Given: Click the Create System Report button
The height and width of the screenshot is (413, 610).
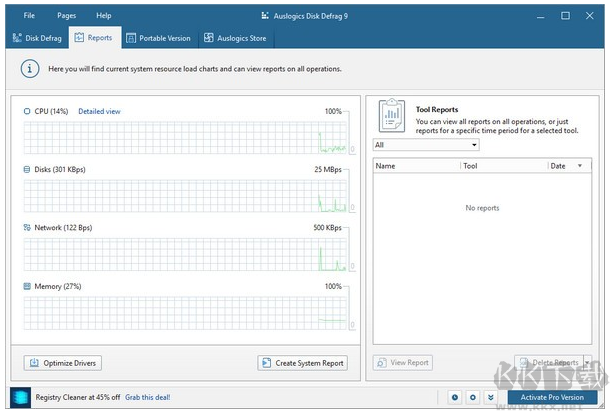Looking at the screenshot, I should pos(303,363).
